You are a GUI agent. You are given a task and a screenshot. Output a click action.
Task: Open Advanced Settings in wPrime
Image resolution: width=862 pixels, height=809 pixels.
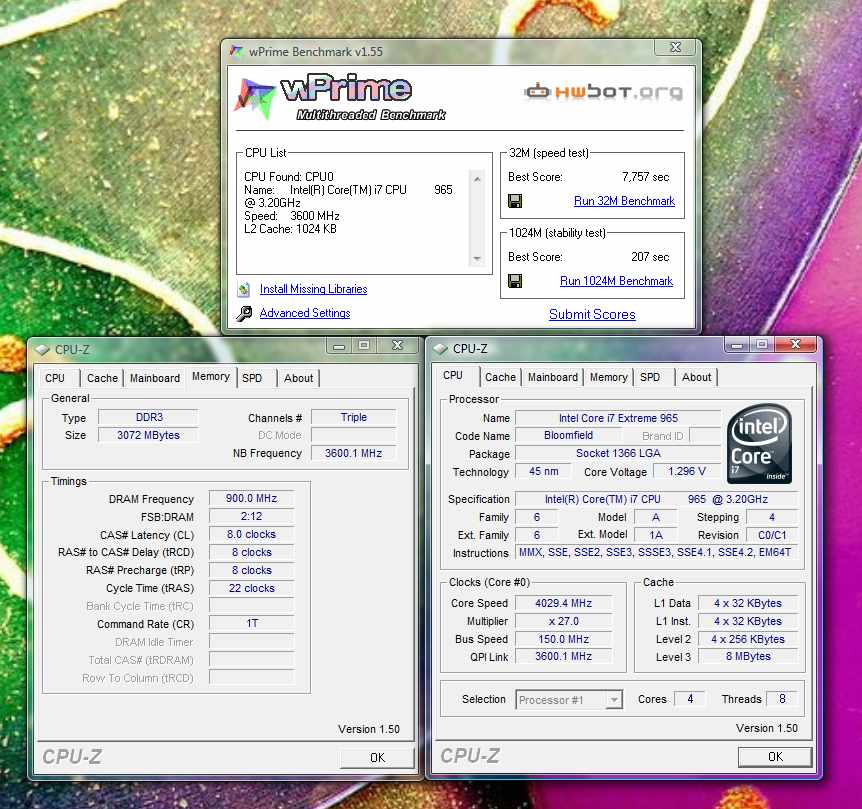(x=305, y=313)
